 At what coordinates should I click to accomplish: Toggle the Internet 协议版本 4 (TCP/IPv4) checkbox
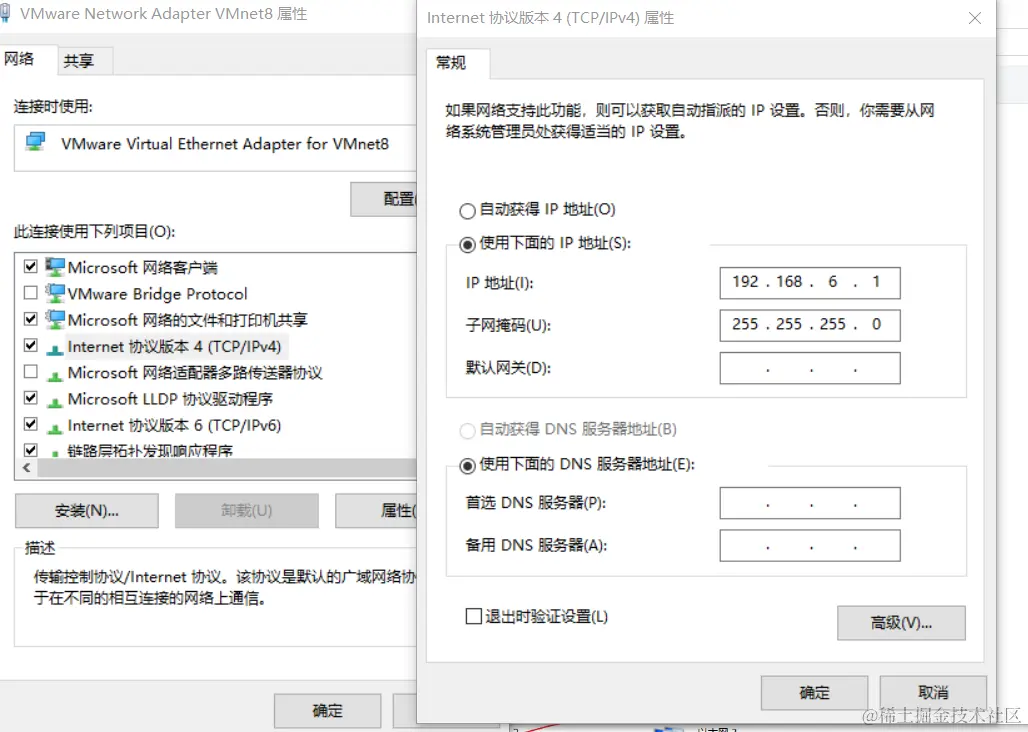click(x=30, y=345)
